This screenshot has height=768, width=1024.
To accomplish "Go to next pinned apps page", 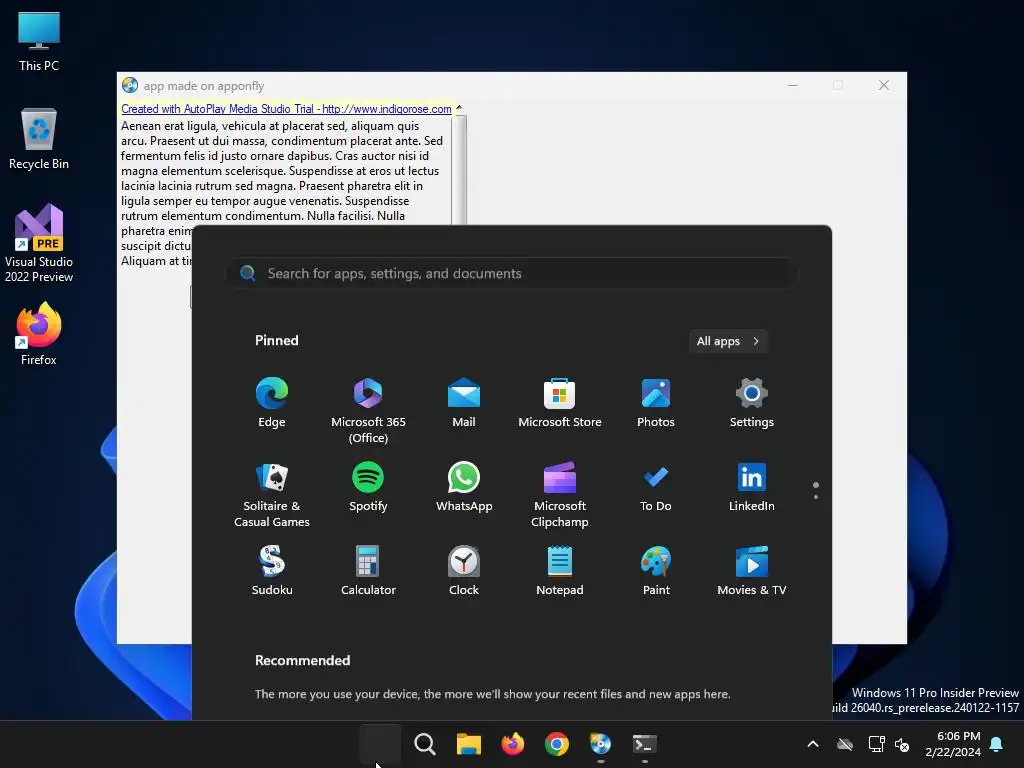I will point(816,497).
